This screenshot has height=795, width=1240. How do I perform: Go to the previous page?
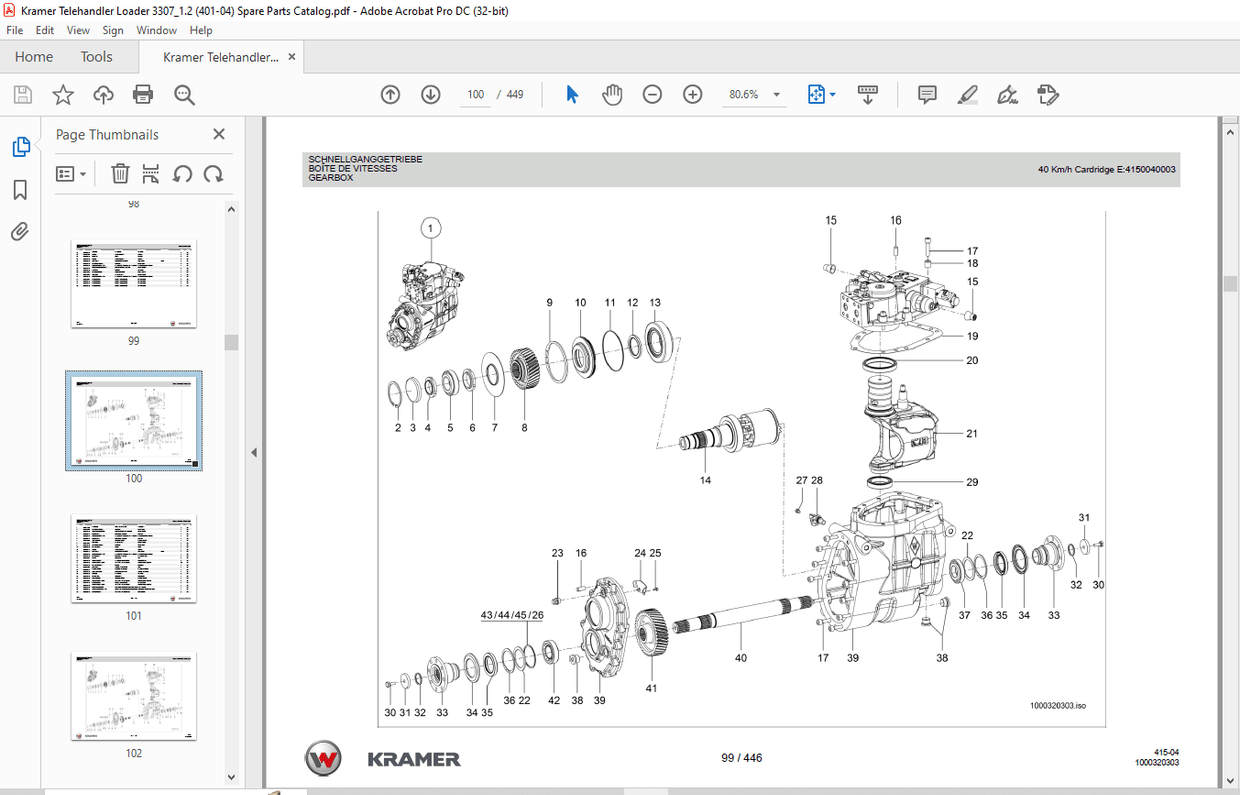click(x=390, y=94)
